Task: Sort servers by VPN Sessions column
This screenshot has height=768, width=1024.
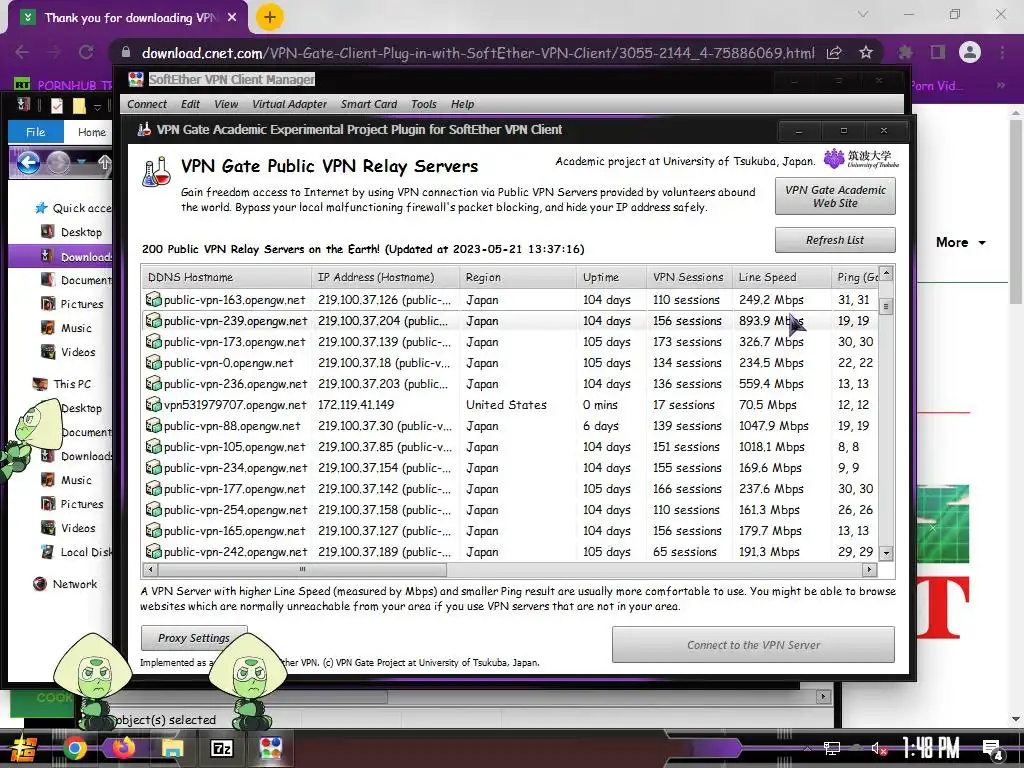Action: click(x=689, y=278)
